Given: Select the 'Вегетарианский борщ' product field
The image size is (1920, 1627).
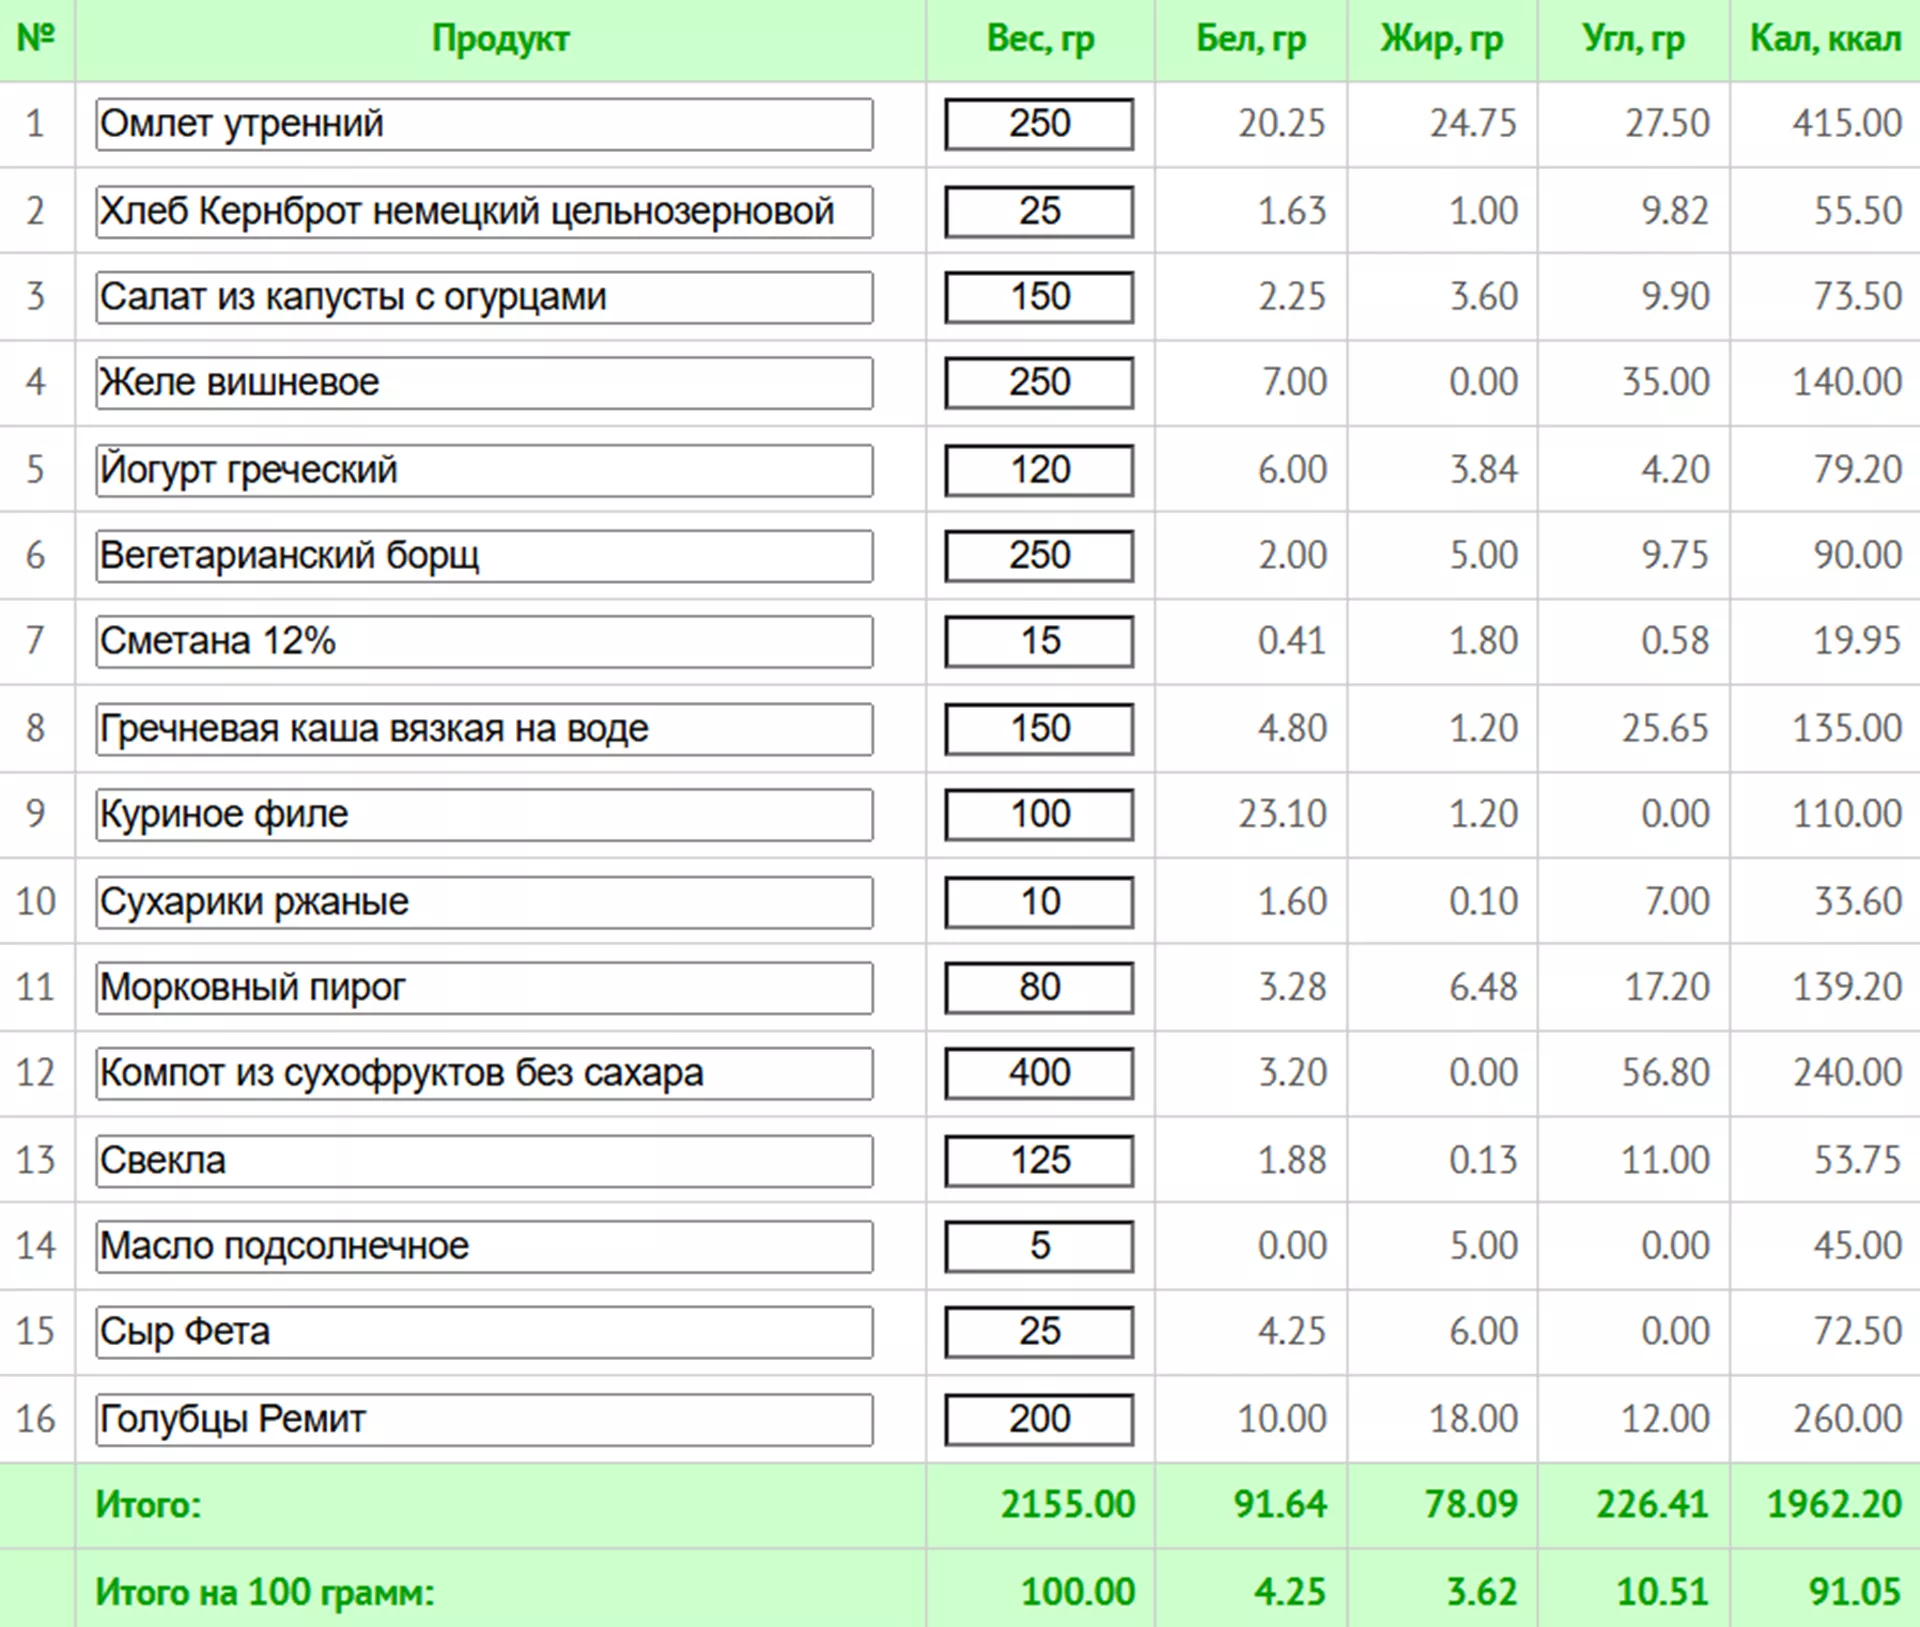Looking at the screenshot, I should (x=484, y=556).
